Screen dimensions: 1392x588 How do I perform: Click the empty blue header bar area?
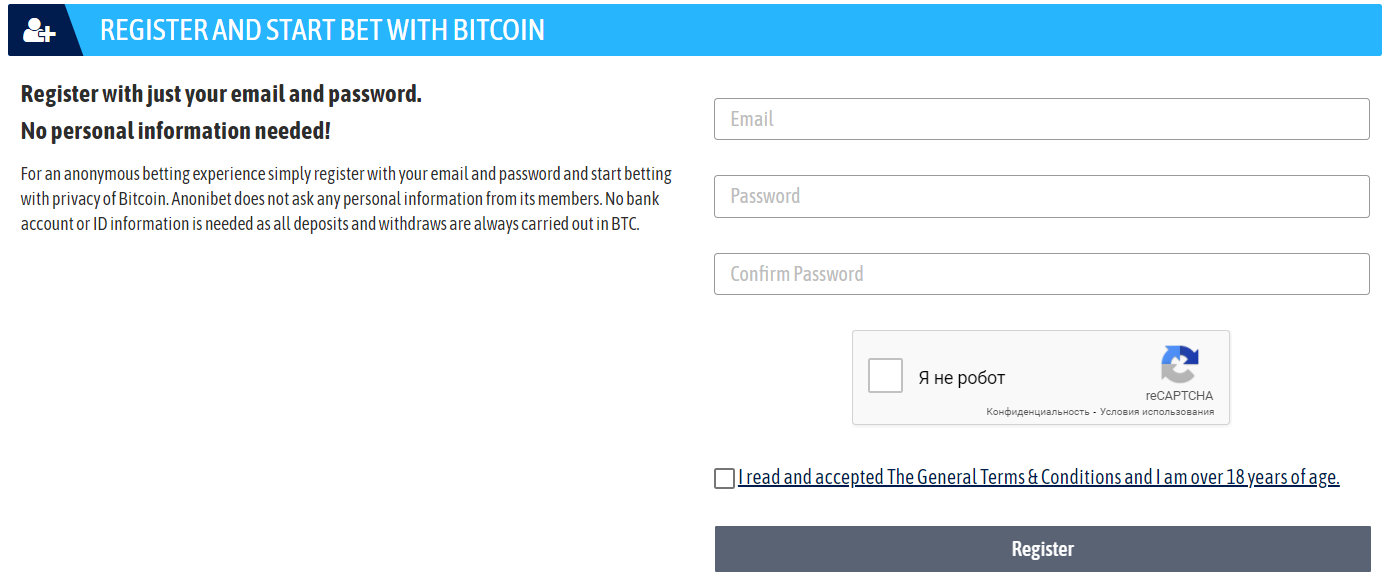pyautogui.click(x=960, y=30)
